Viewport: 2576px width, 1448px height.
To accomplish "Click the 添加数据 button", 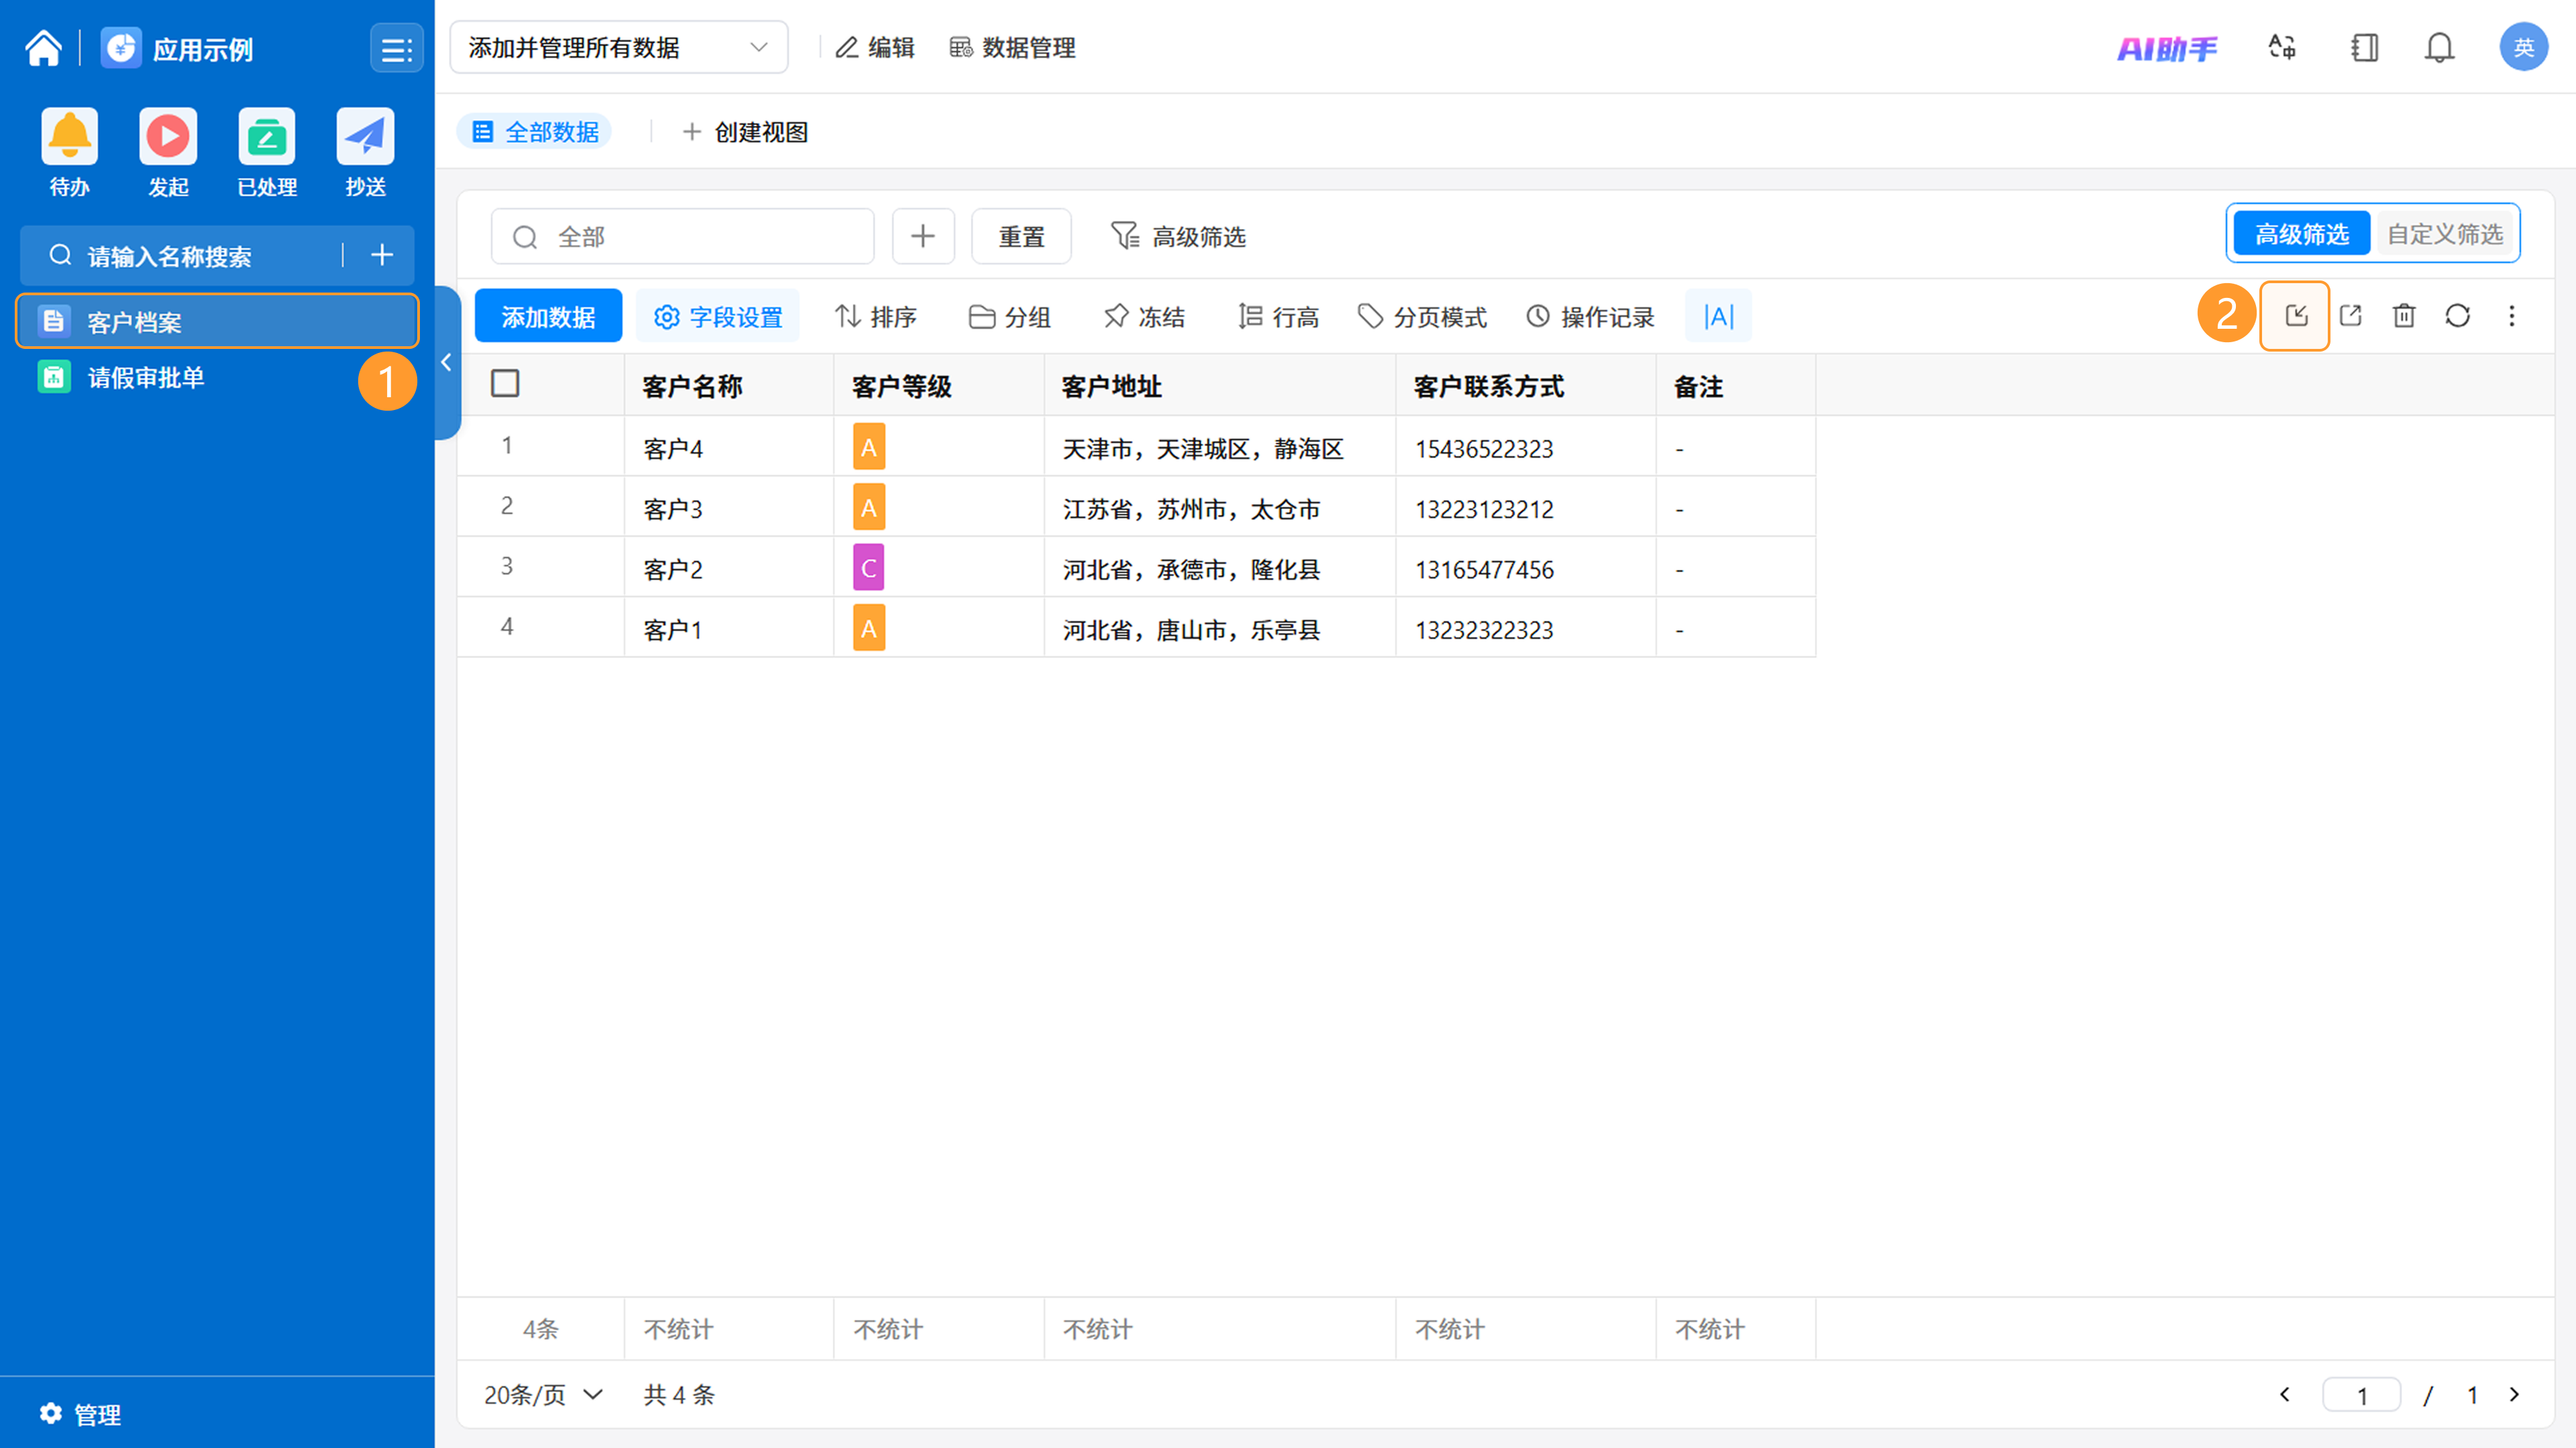I will click(x=548, y=316).
